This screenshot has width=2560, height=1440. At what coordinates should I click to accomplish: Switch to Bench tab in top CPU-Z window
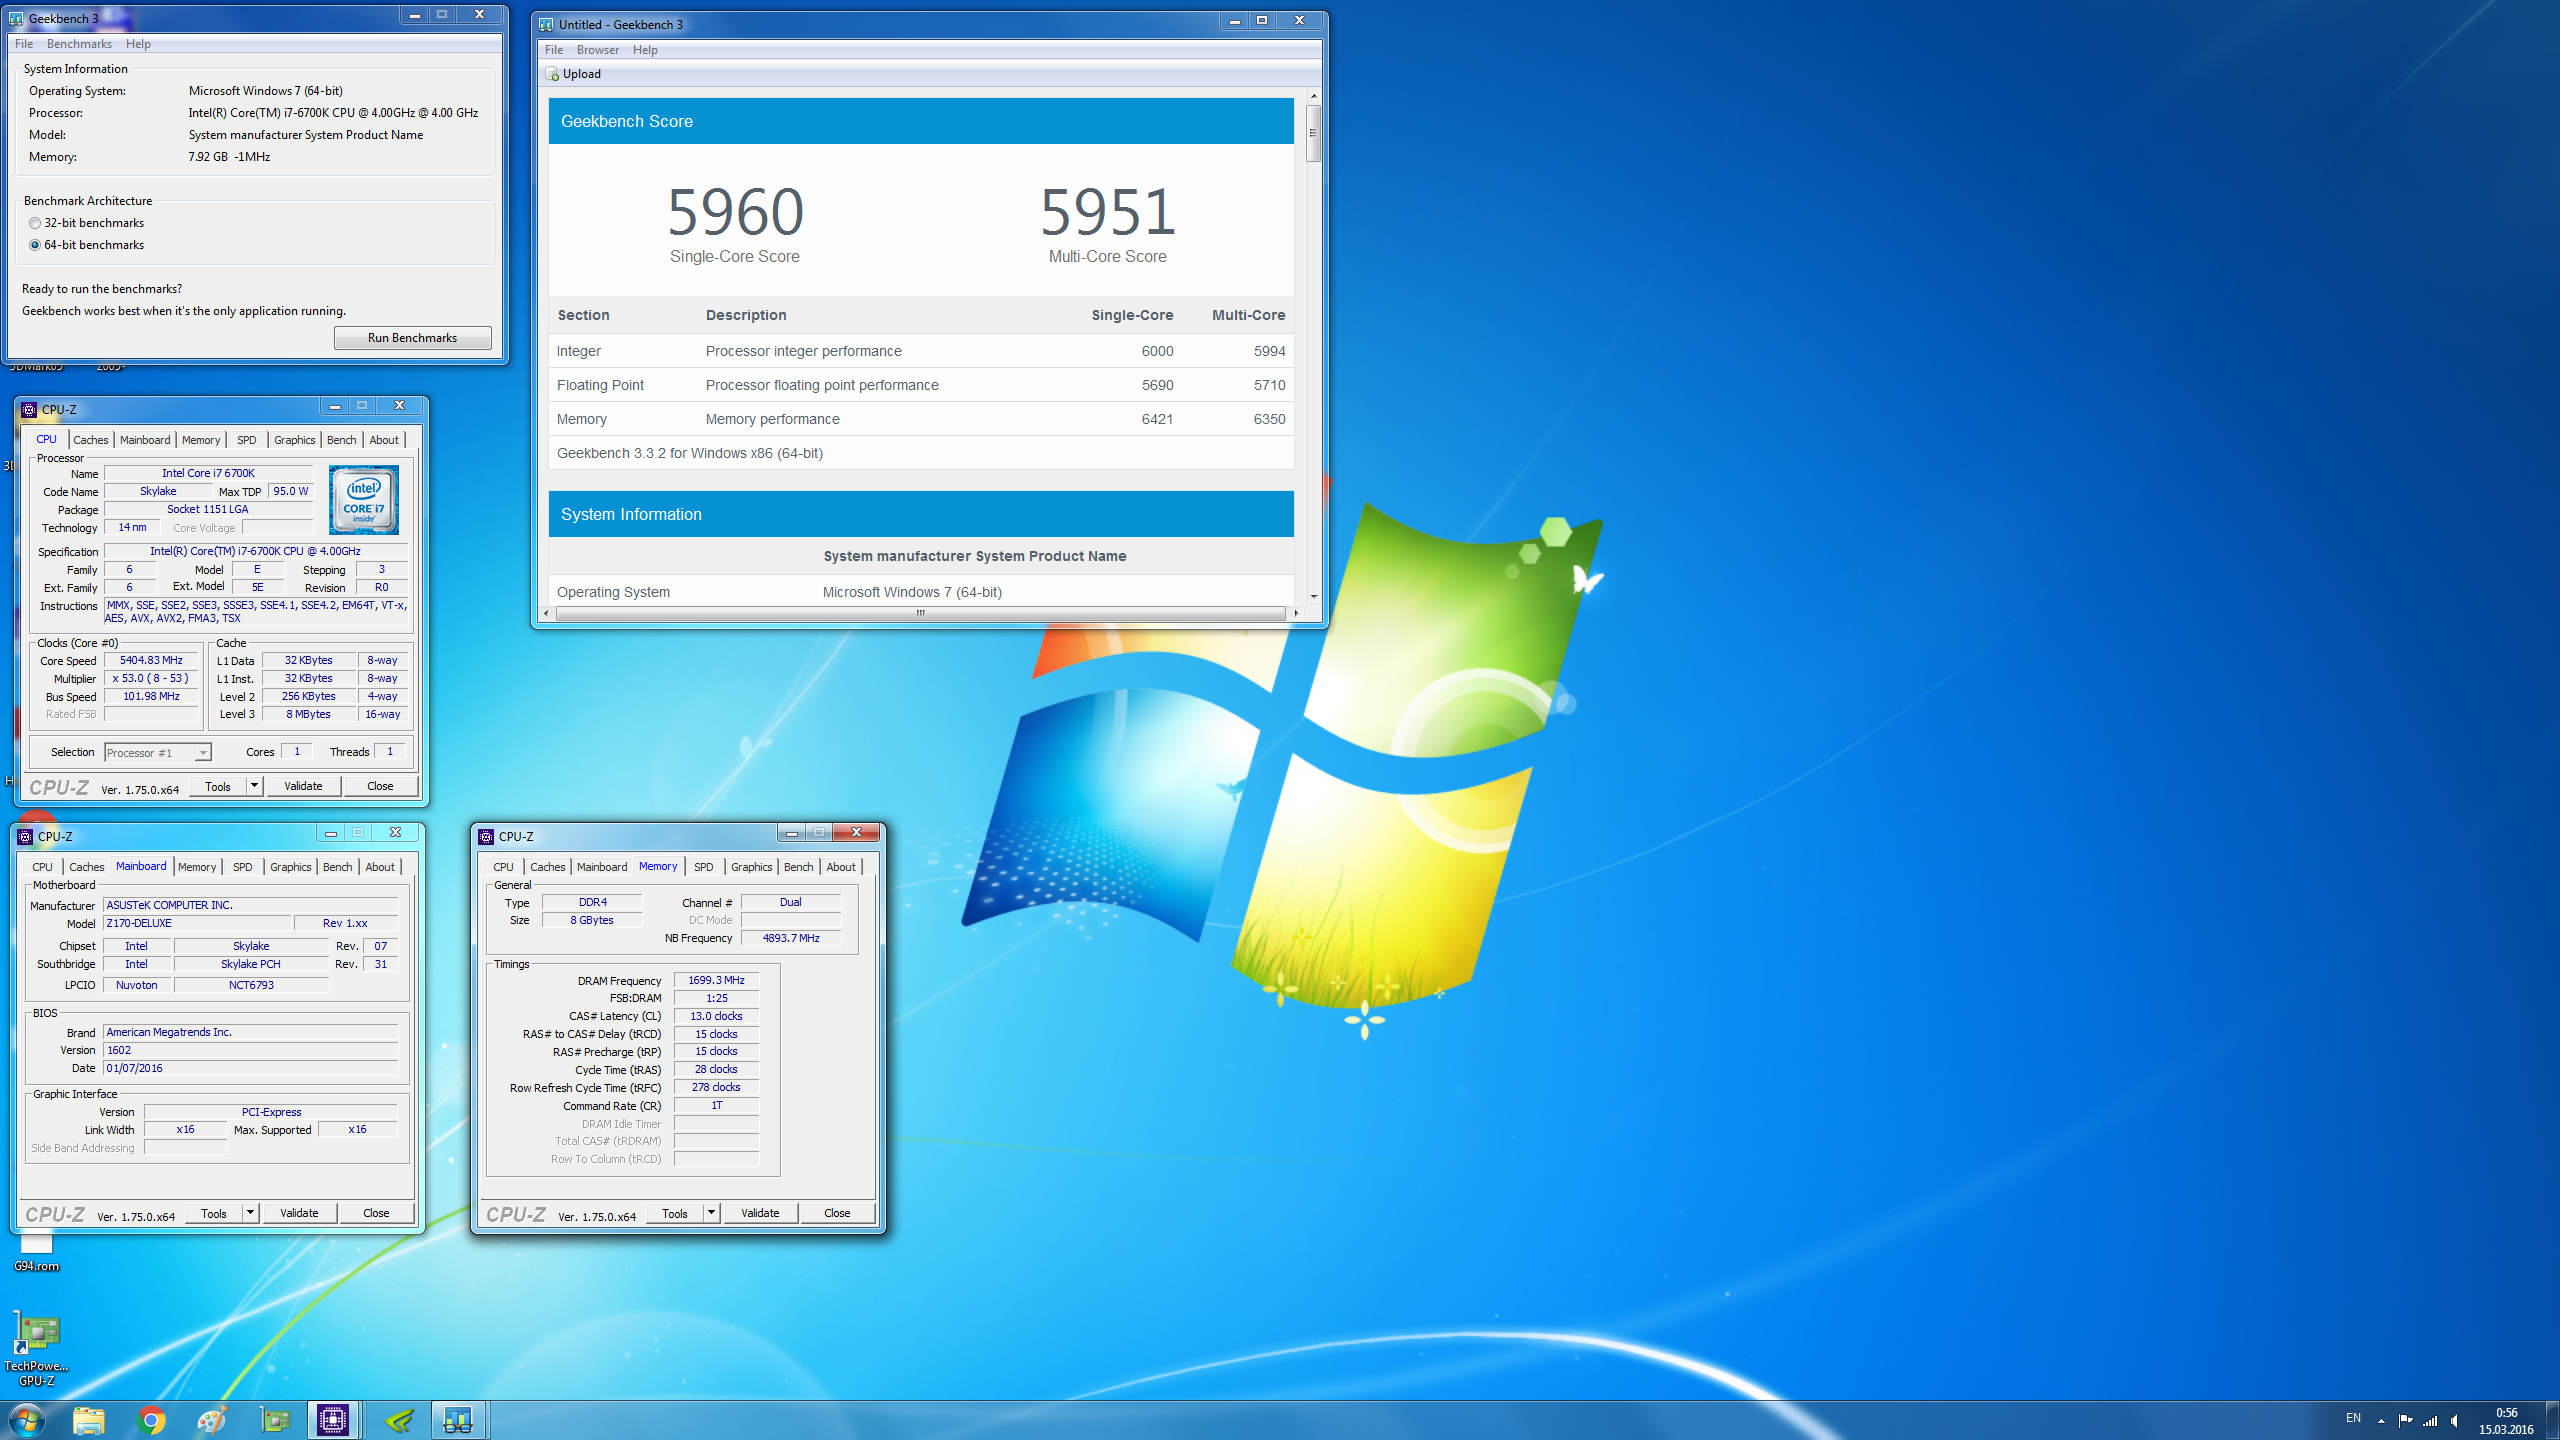tap(342, 440)
